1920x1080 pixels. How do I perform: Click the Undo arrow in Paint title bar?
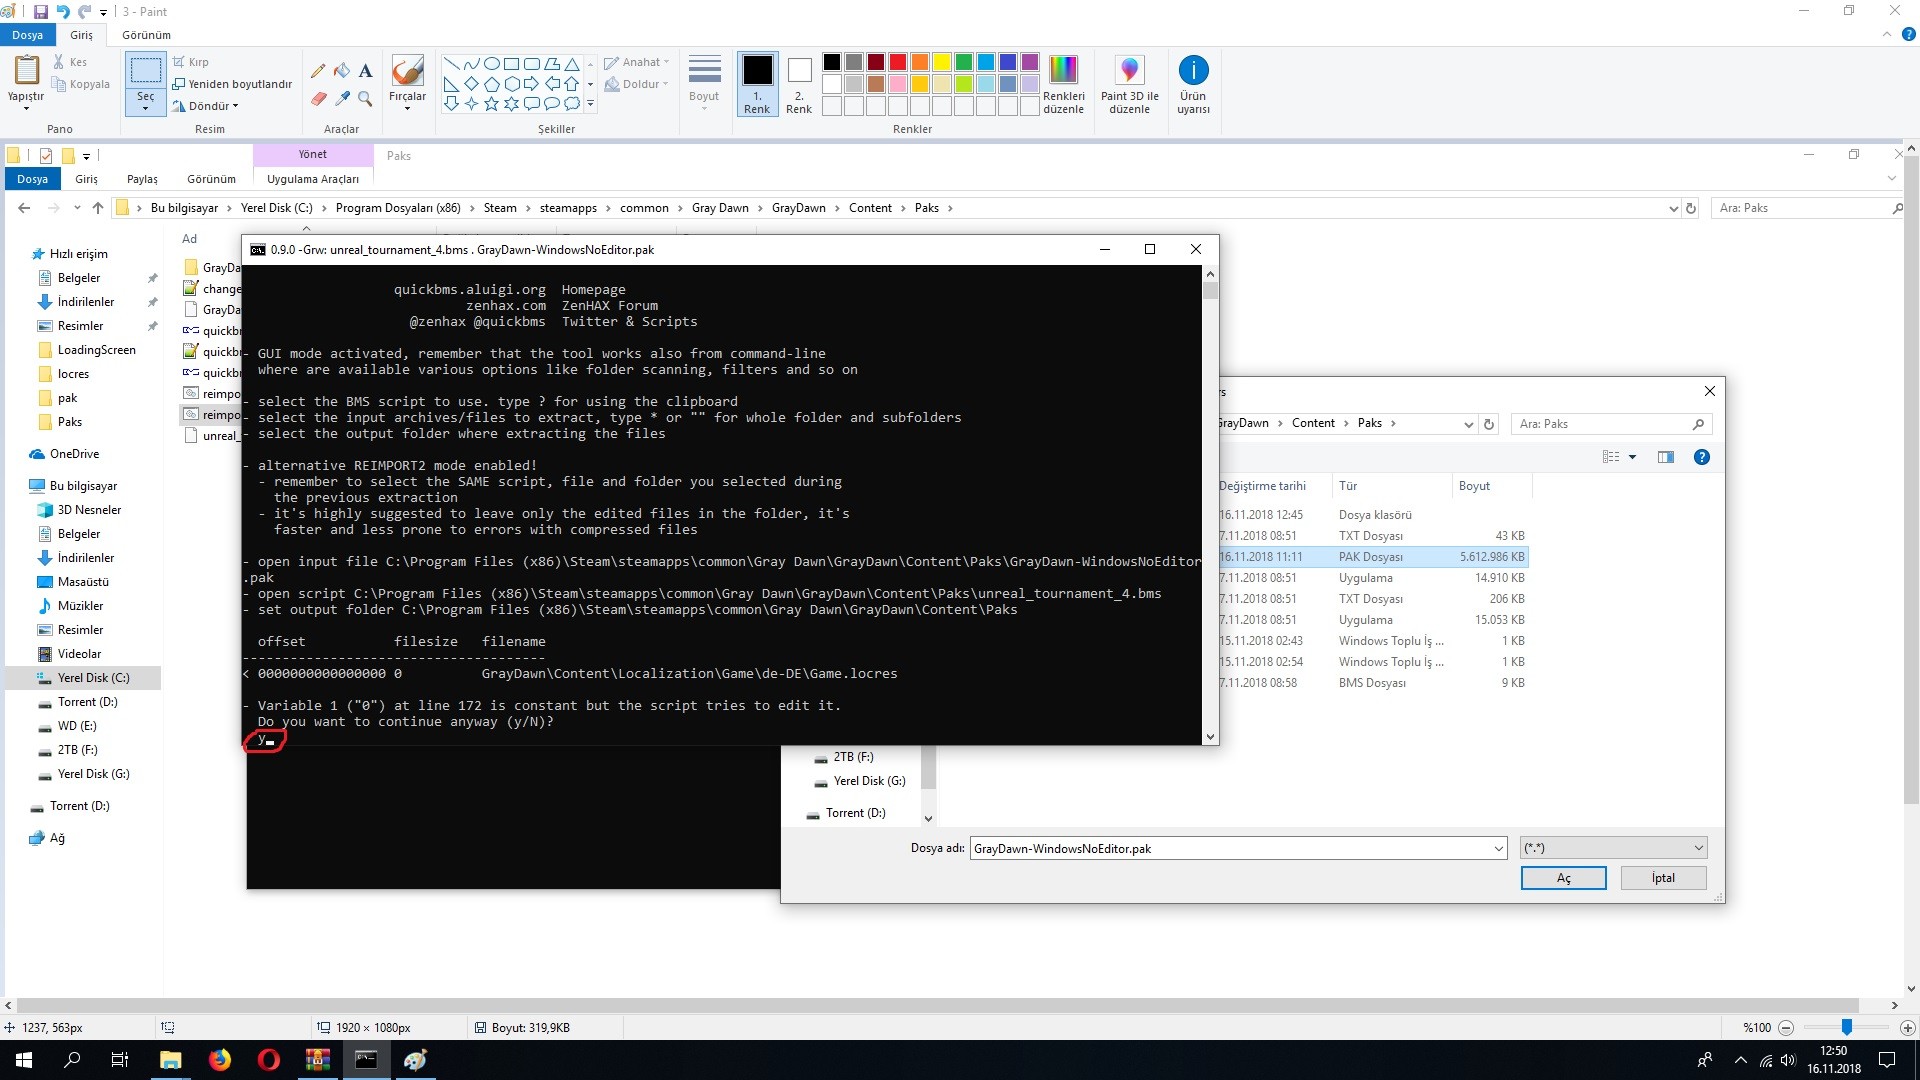click(x=63, y=12)
